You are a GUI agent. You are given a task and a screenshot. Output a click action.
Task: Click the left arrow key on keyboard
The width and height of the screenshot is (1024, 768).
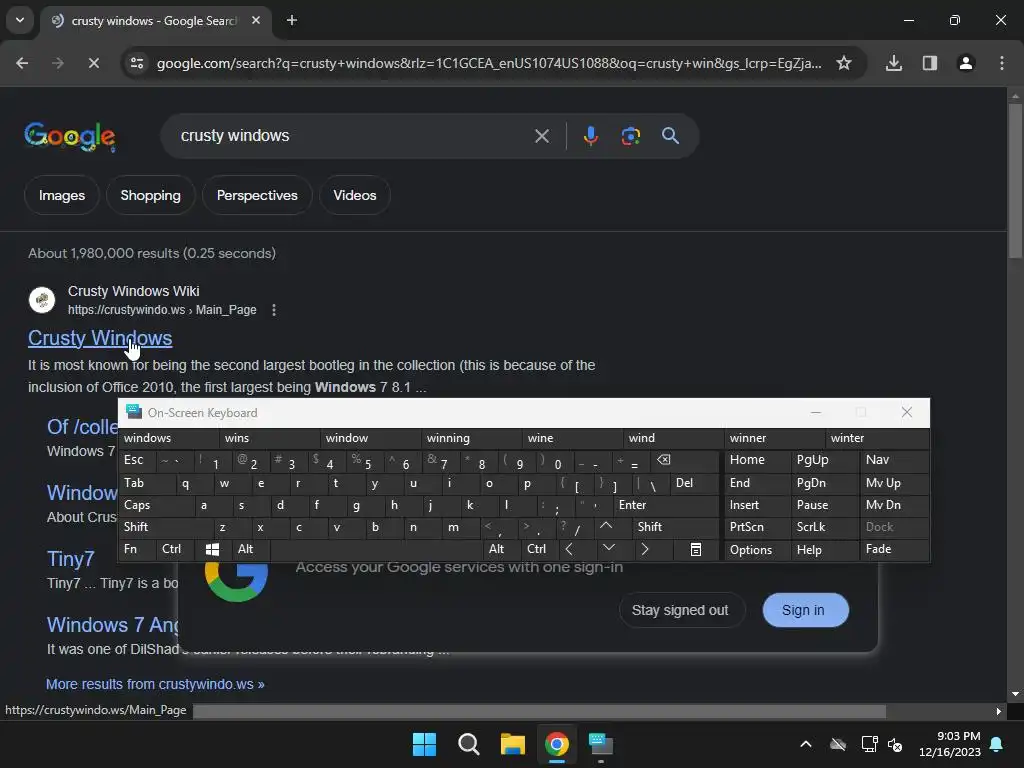pos(569,549)
